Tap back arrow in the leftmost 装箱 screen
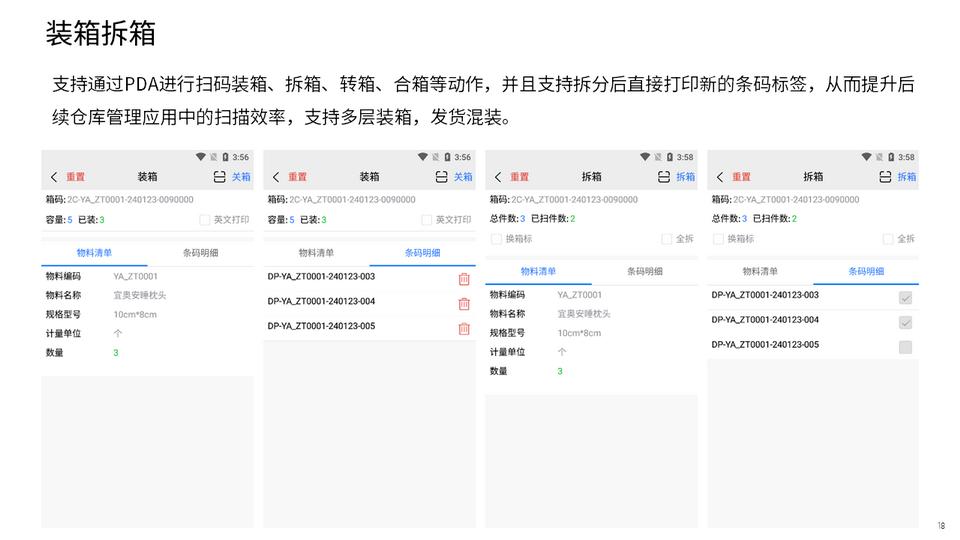The width and height of the screenshot is (960, 540). point(54,177)
